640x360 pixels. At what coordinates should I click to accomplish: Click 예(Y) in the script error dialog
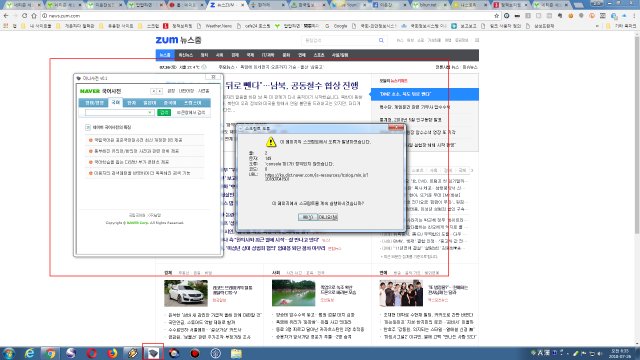pos(307,217)
